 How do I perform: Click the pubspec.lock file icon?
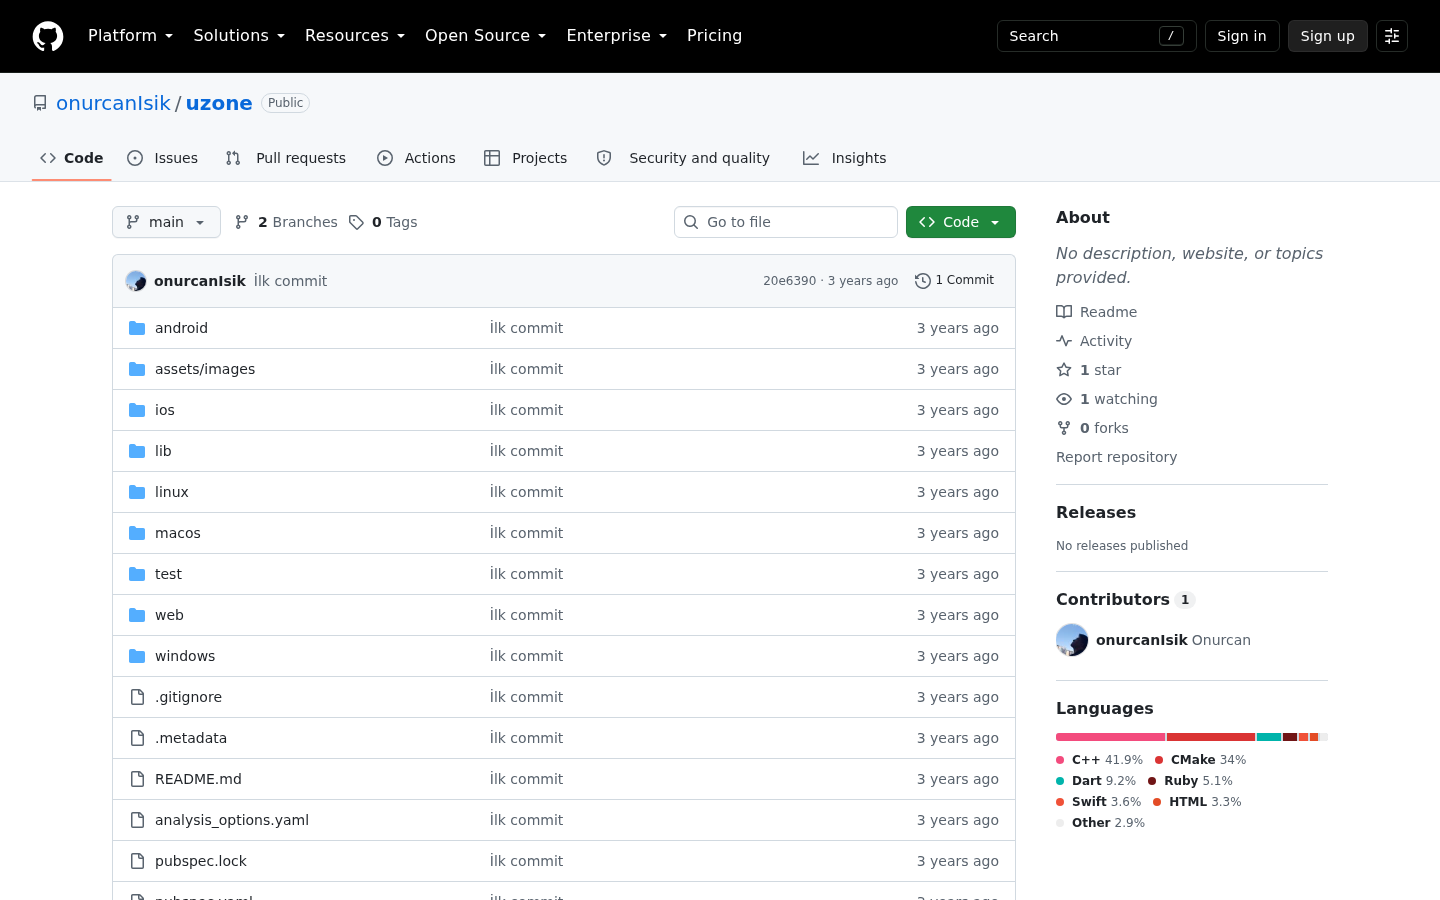(x=137, y=861)
